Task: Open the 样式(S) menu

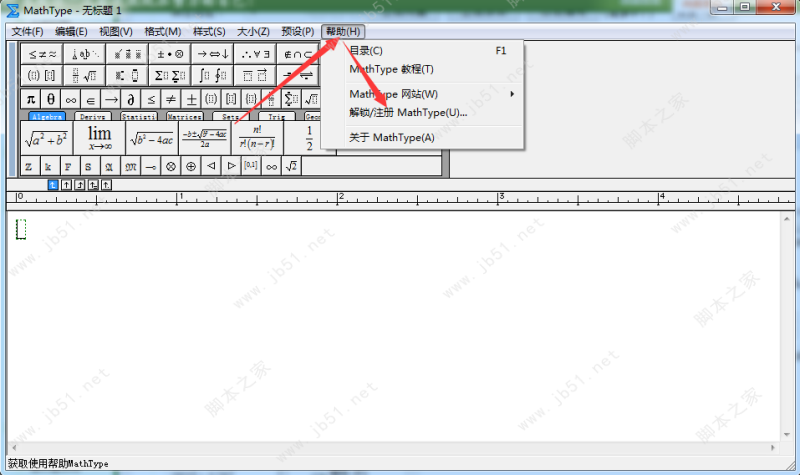Action: point(209,32)
